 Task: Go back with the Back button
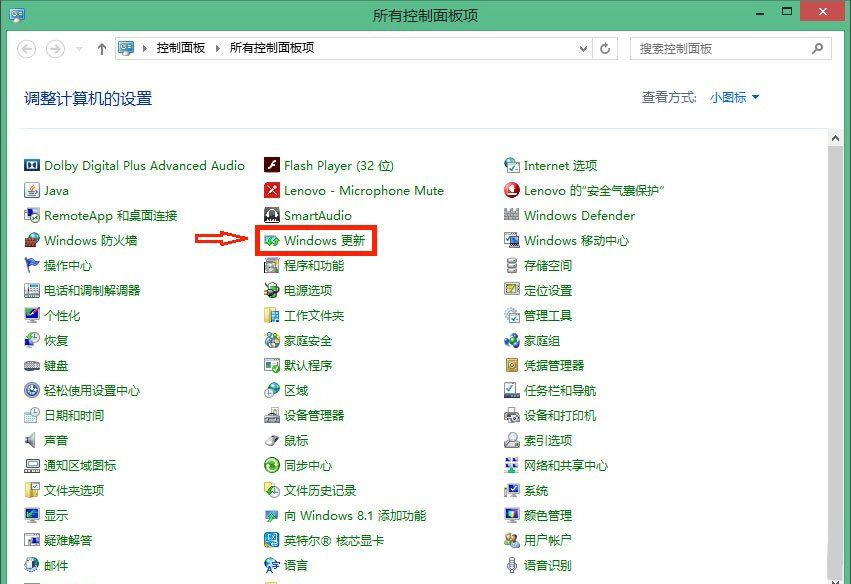pyautogui.click(x=27, y=49)
